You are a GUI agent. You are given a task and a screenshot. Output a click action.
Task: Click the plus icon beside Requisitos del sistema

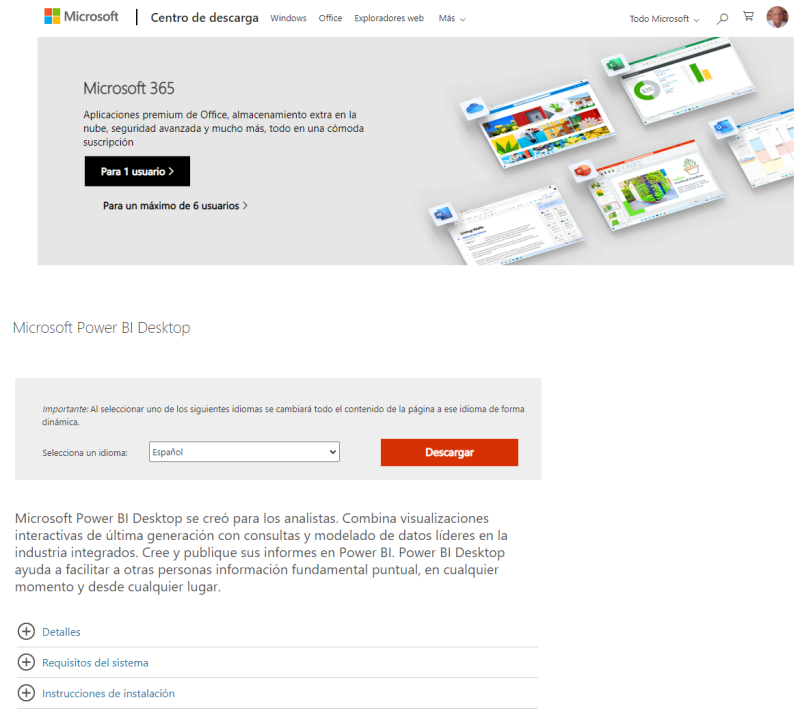(24, 662)
